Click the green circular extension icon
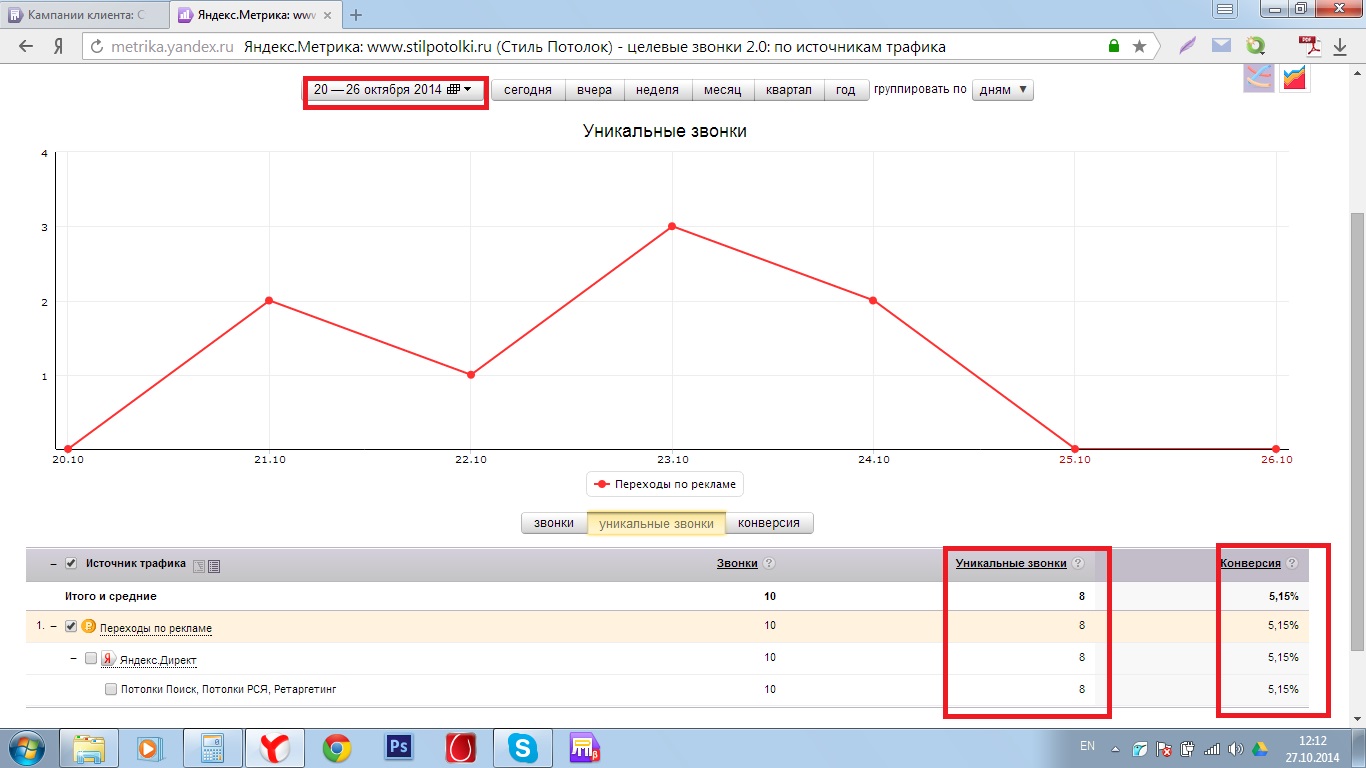1366x768 pixels. pyautogui.click(x=1255, y=46)
